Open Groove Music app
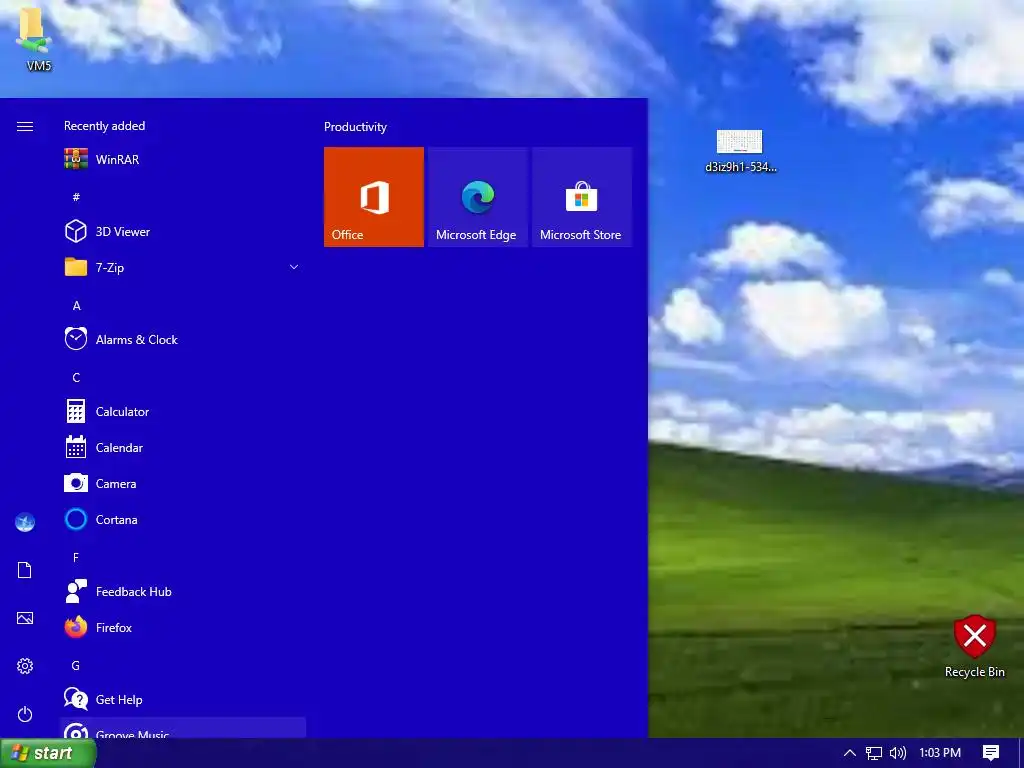 click(183, 728)
